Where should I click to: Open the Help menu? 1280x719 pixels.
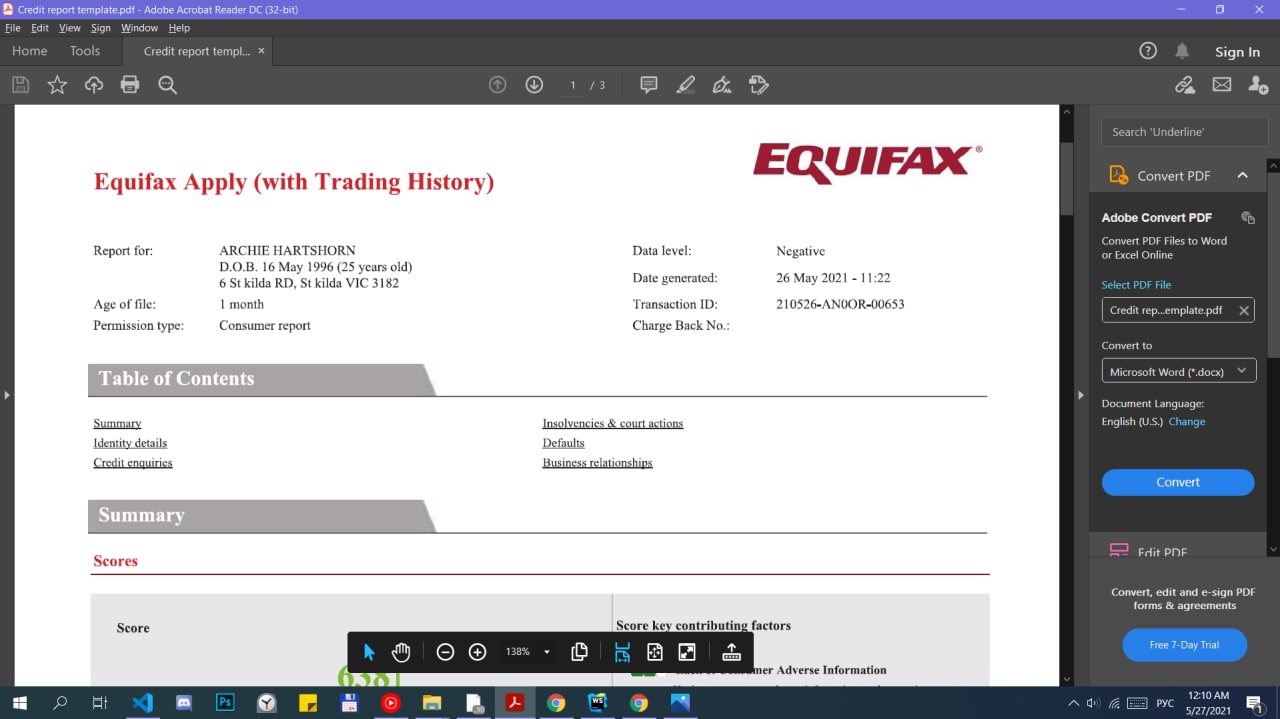pos(179,28)
